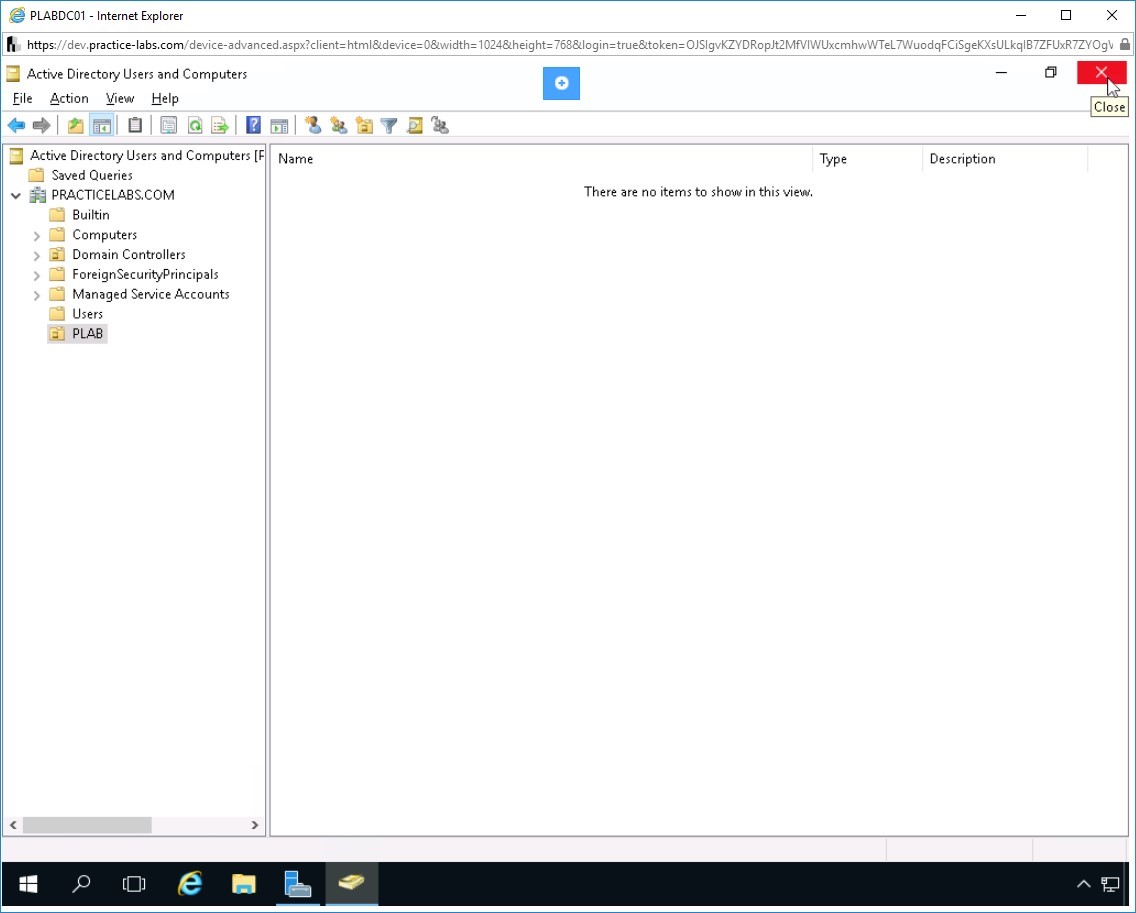Restore down the Active Directory window
The height and width of the screenshot is (913, 1136).
click(x=1051, y=72)
